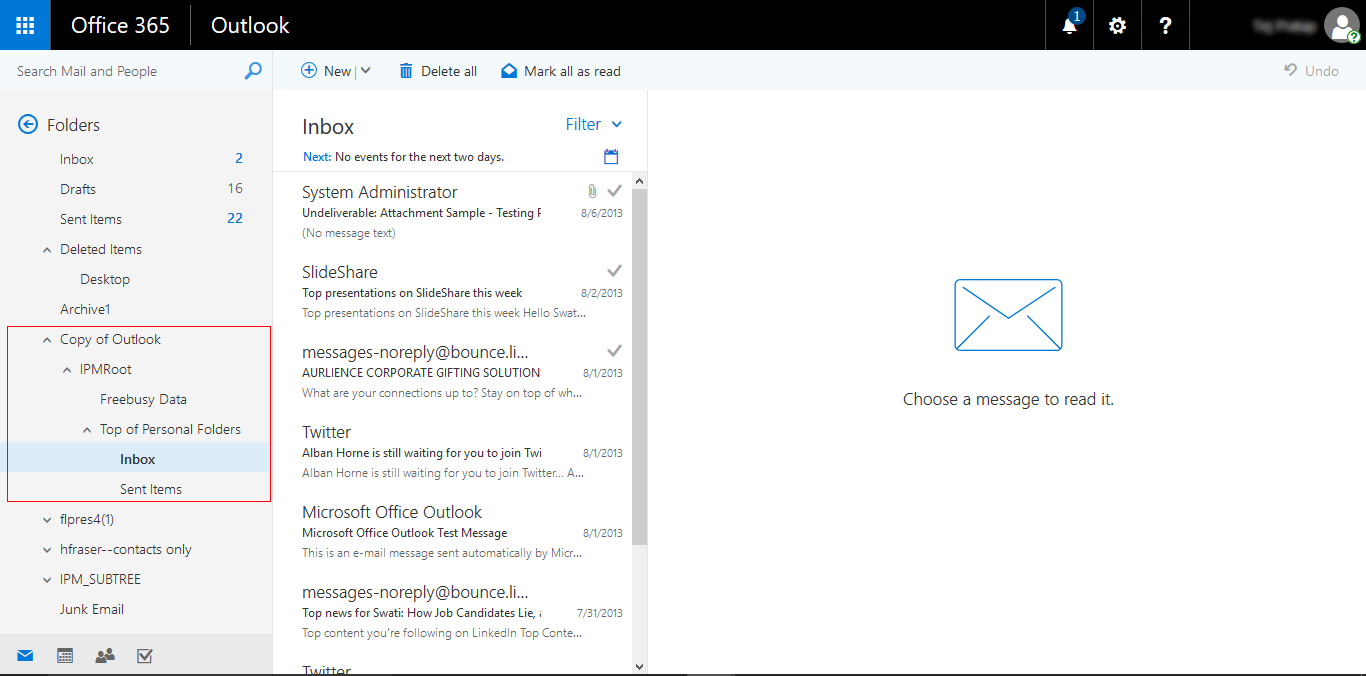Click checkmark on SlideShare message
This screenshot has width=1366, height=676.
click(614, 270)
